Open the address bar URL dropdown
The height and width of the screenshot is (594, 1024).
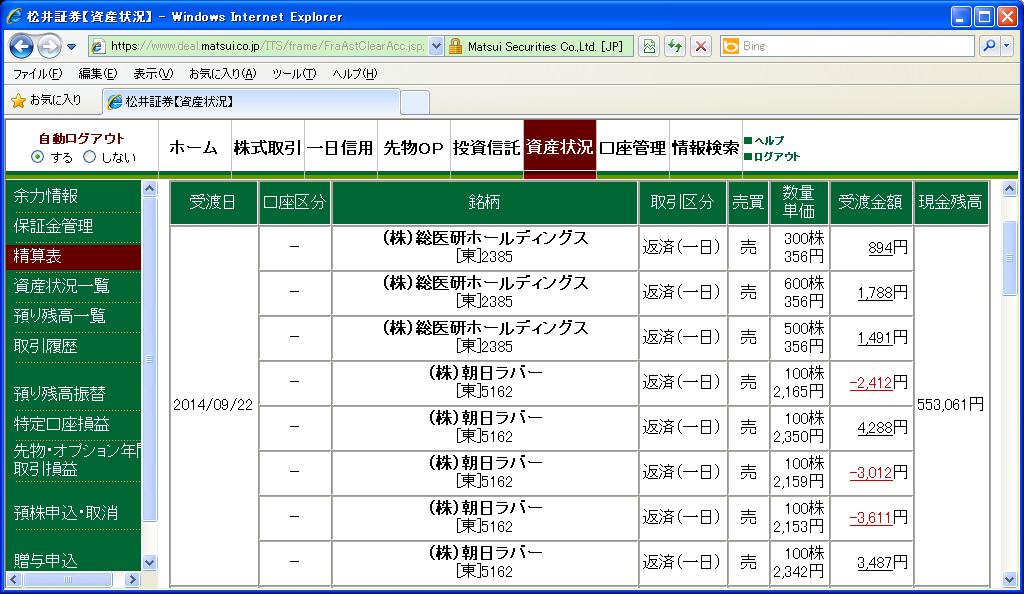tap(436, 46)
